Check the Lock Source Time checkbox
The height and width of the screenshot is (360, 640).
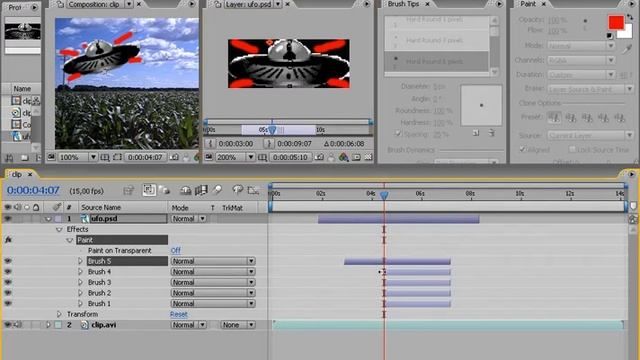tap(572, 149)
